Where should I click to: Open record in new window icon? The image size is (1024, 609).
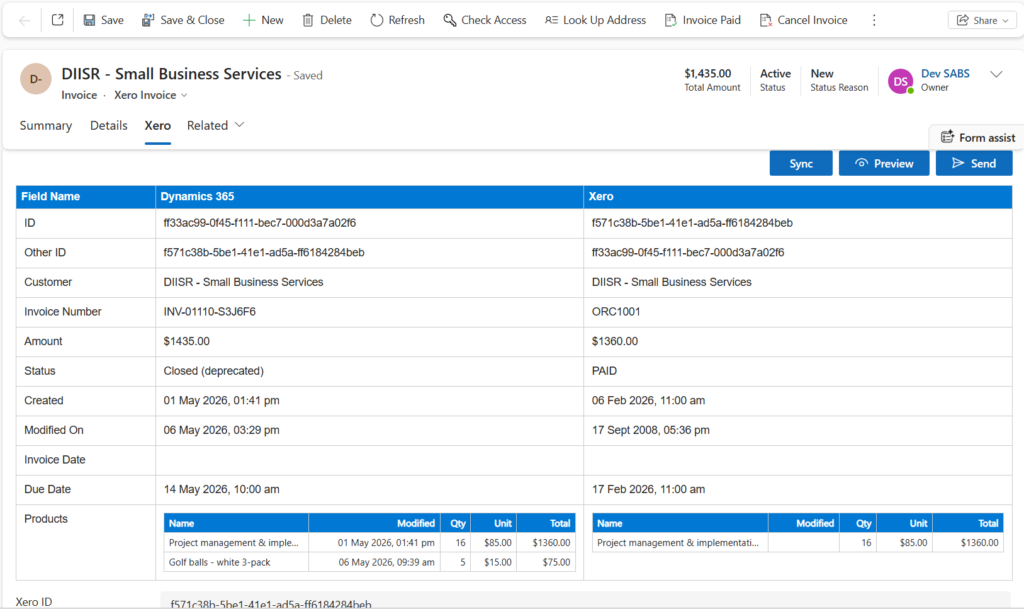tap(57, 20)
